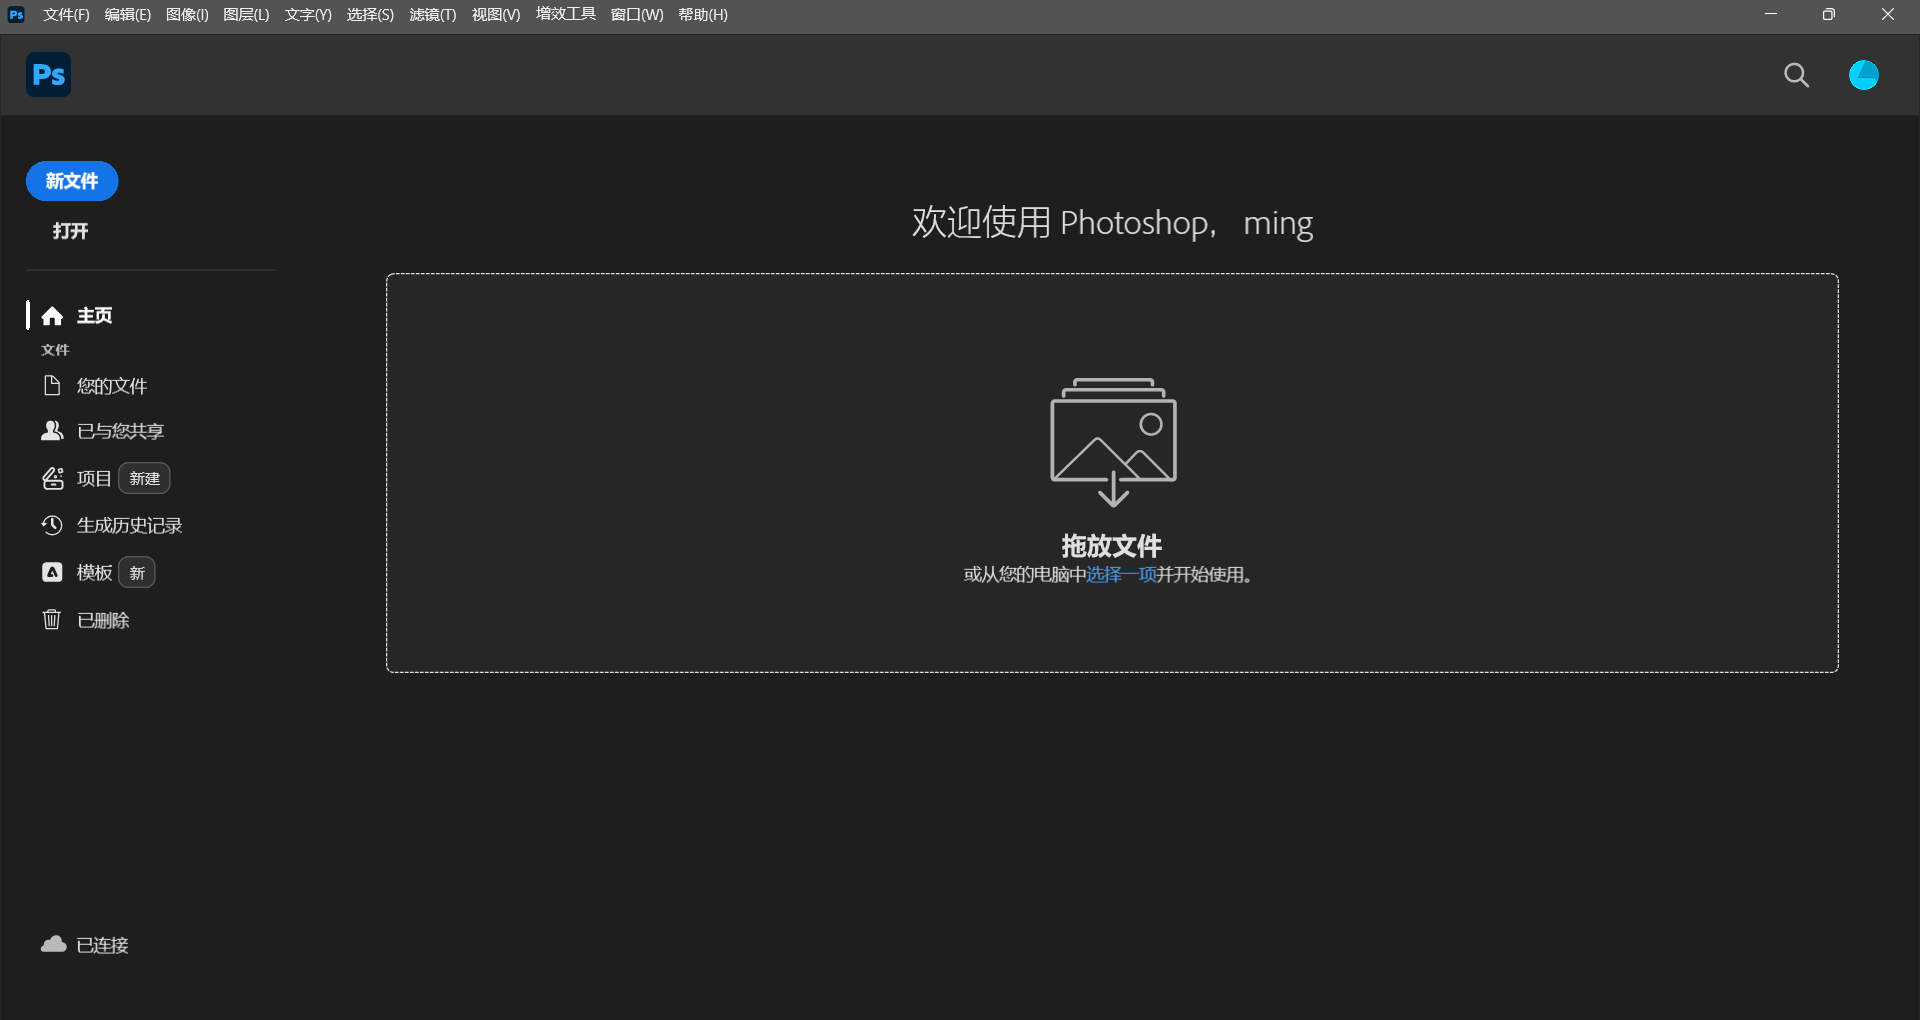Click the 打开 option

point(68,231)
